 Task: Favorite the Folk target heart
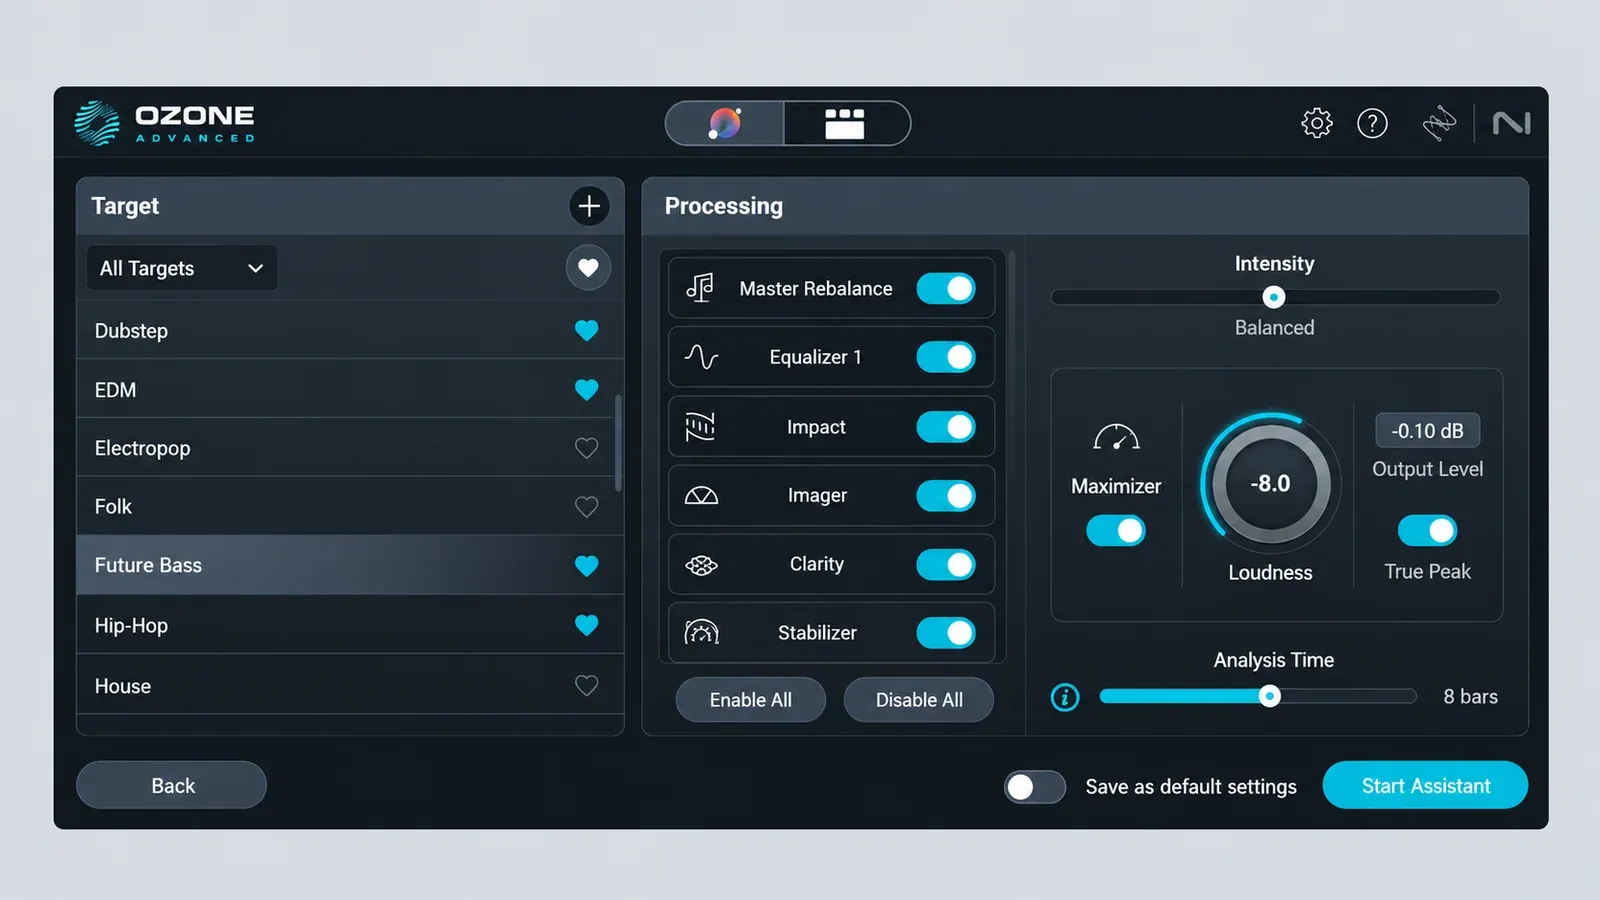(x=587, y=507)
